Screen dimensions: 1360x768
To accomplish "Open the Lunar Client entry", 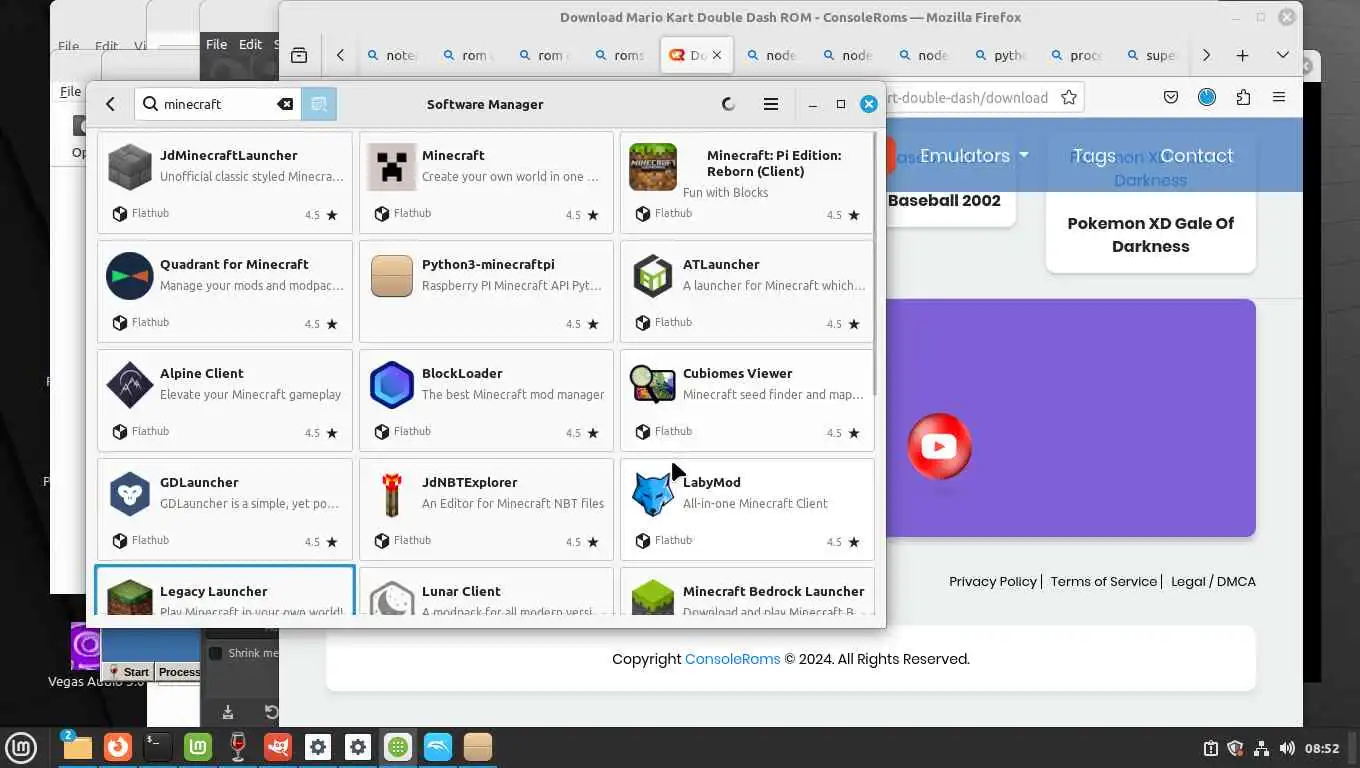I will coord(486,591).
